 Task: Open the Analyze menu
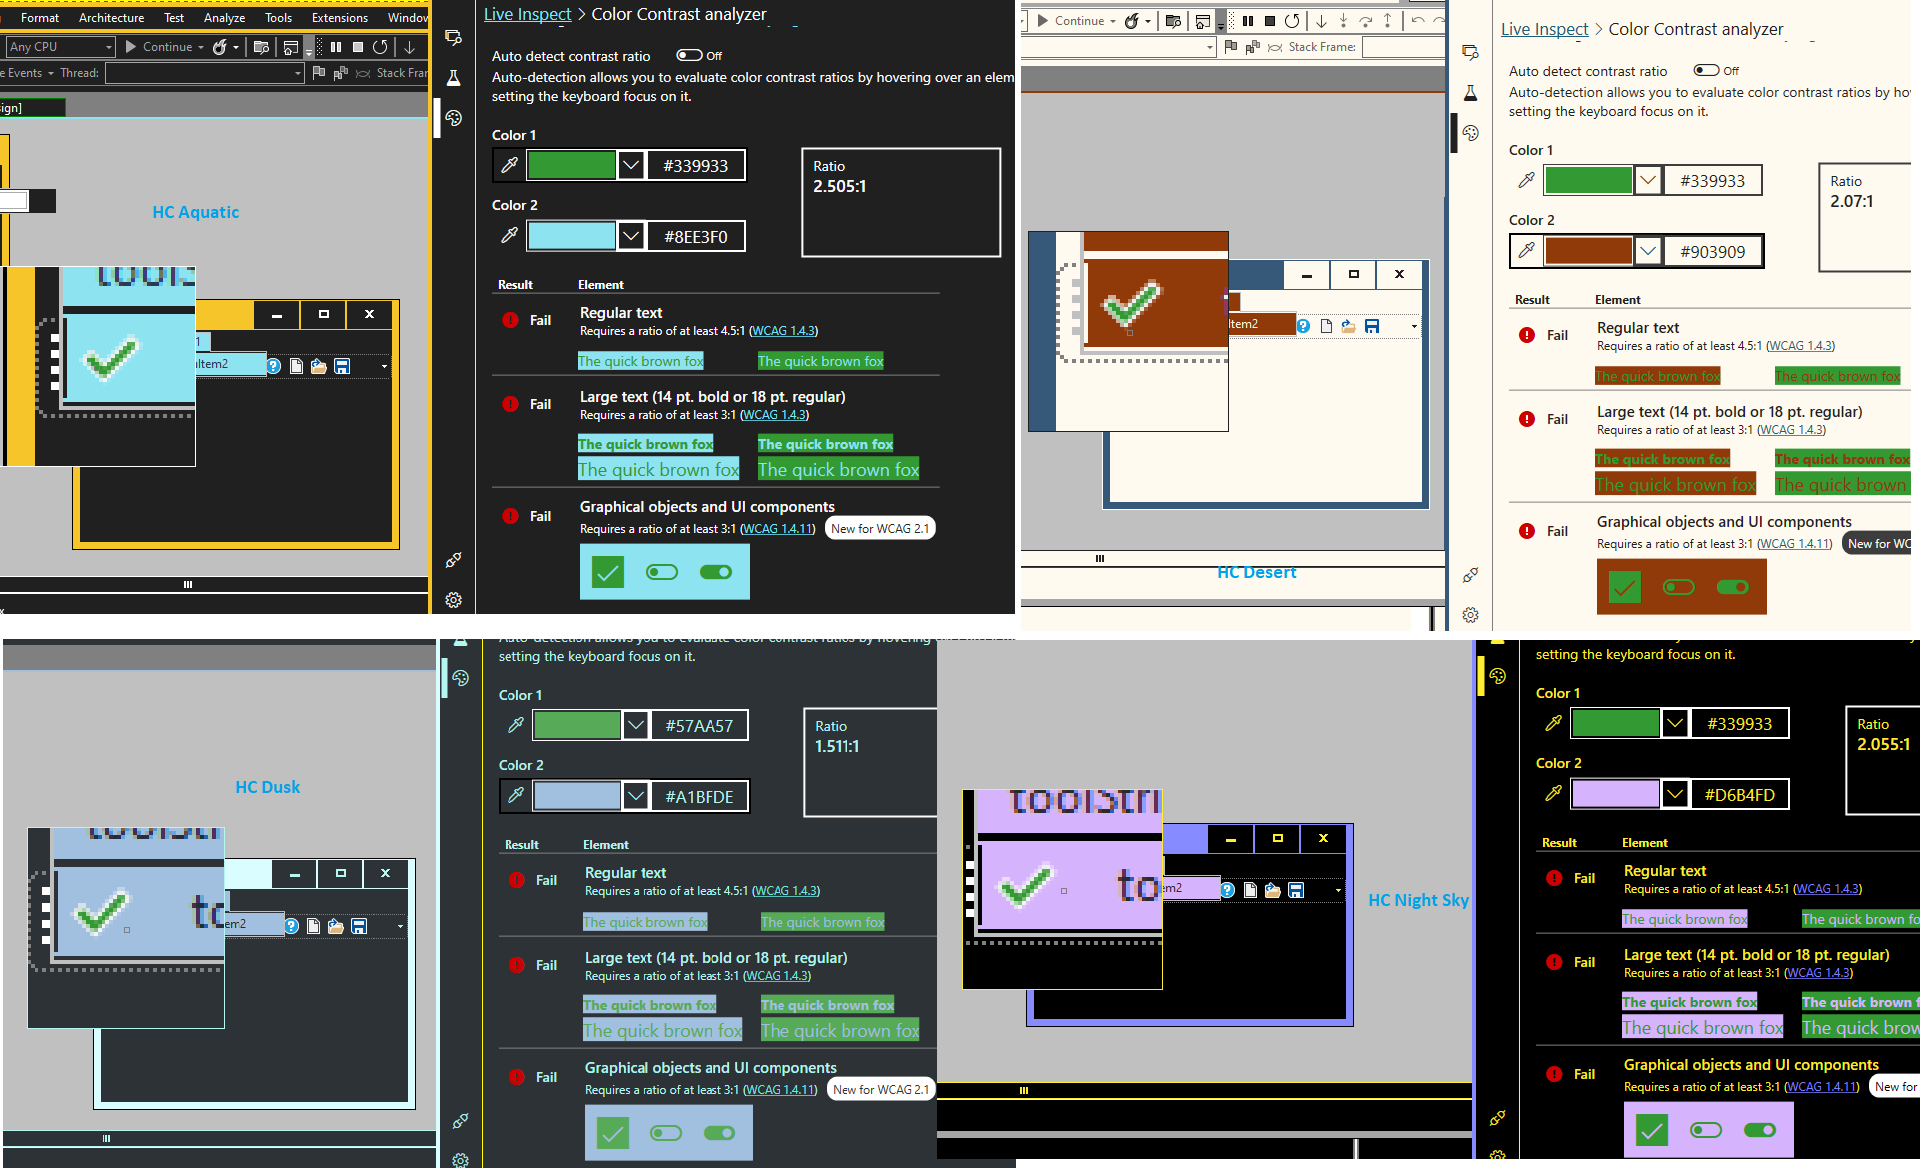(224, 18)
